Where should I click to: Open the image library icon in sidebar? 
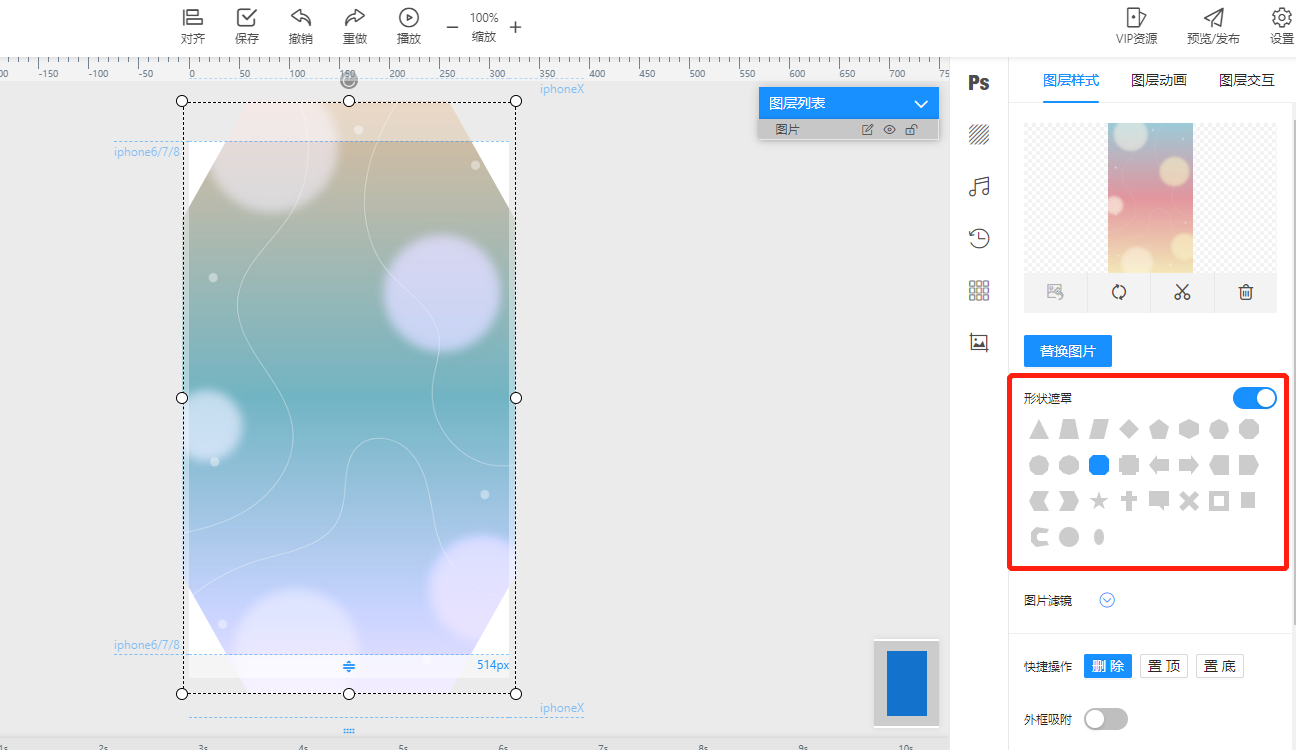tap(979, 342)
